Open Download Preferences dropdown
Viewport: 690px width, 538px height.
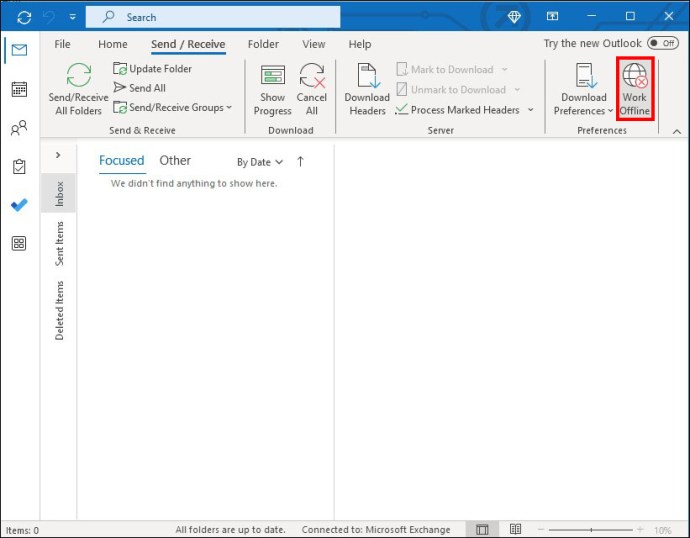583,90
